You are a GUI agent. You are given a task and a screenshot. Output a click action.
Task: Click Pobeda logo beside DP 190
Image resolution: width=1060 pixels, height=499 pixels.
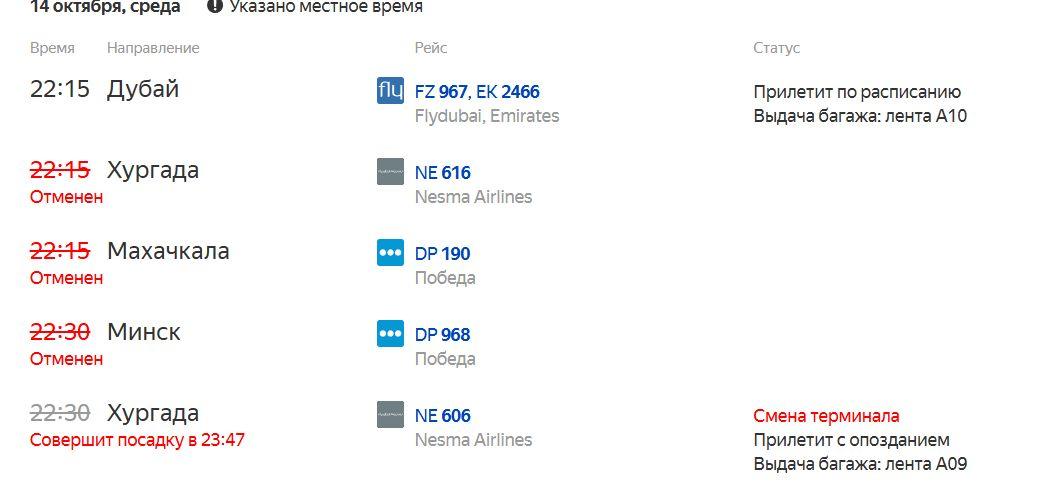(x=390, y=253)
